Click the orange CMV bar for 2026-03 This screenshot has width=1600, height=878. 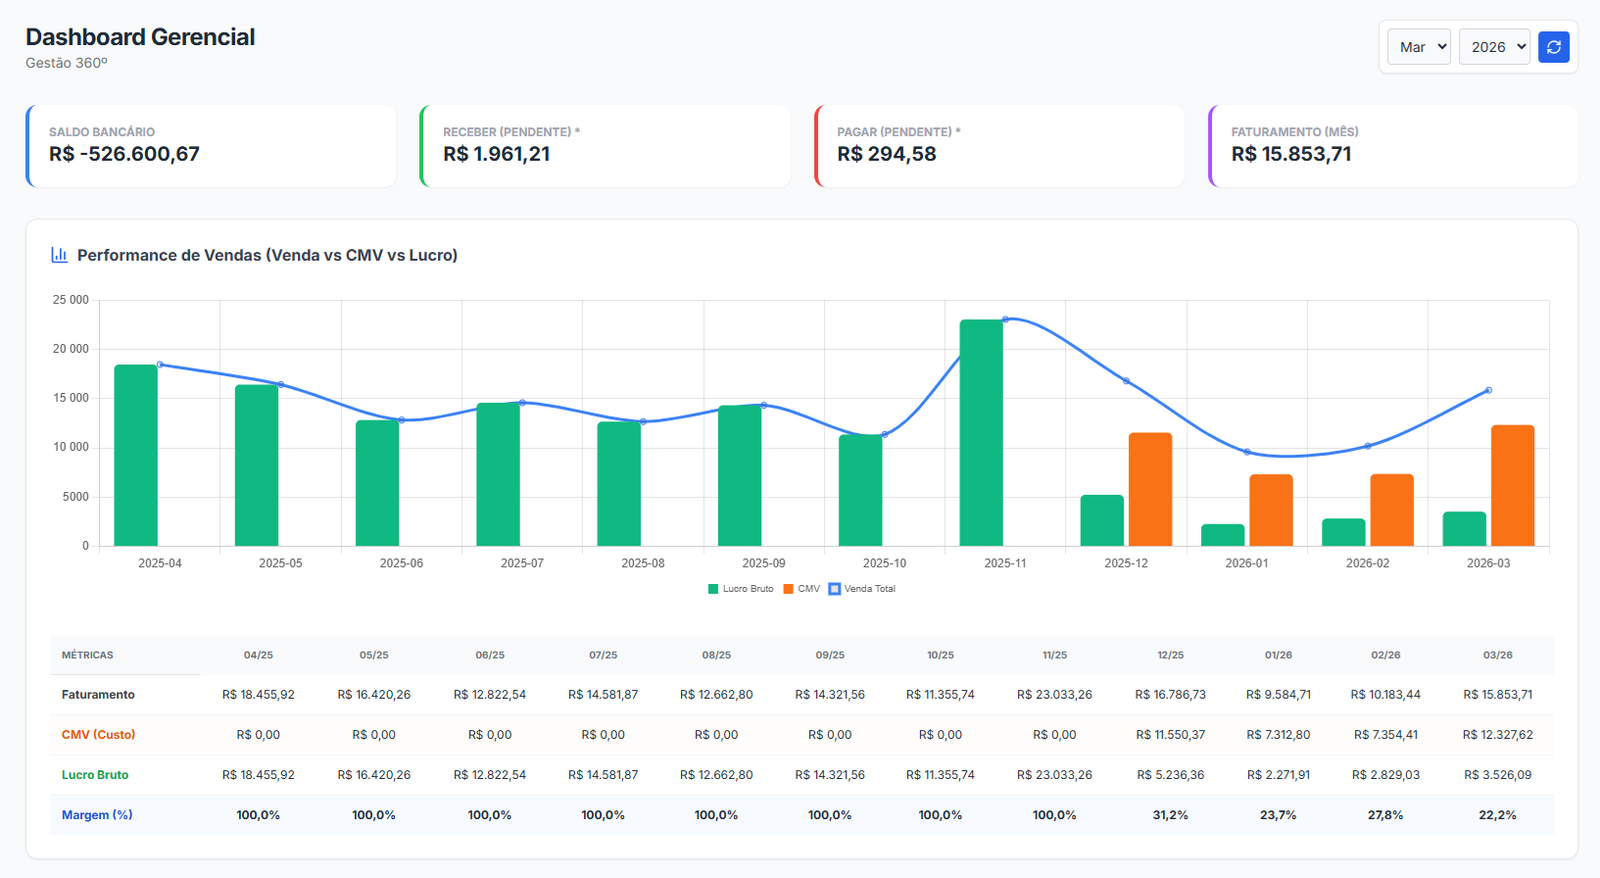point(1512,486)
